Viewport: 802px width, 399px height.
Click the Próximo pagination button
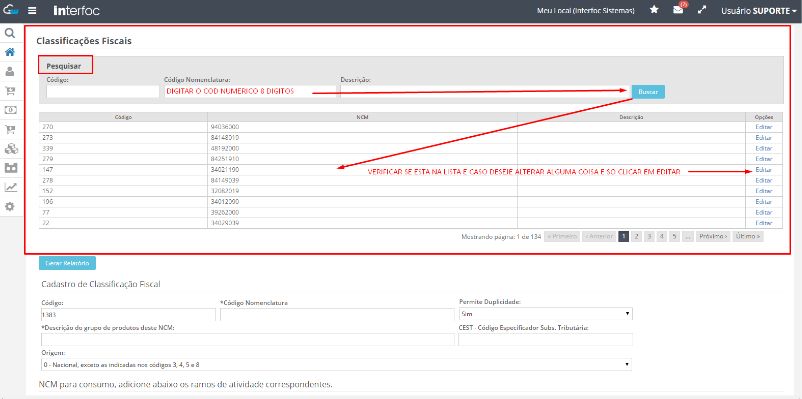[x=713, y=236]
